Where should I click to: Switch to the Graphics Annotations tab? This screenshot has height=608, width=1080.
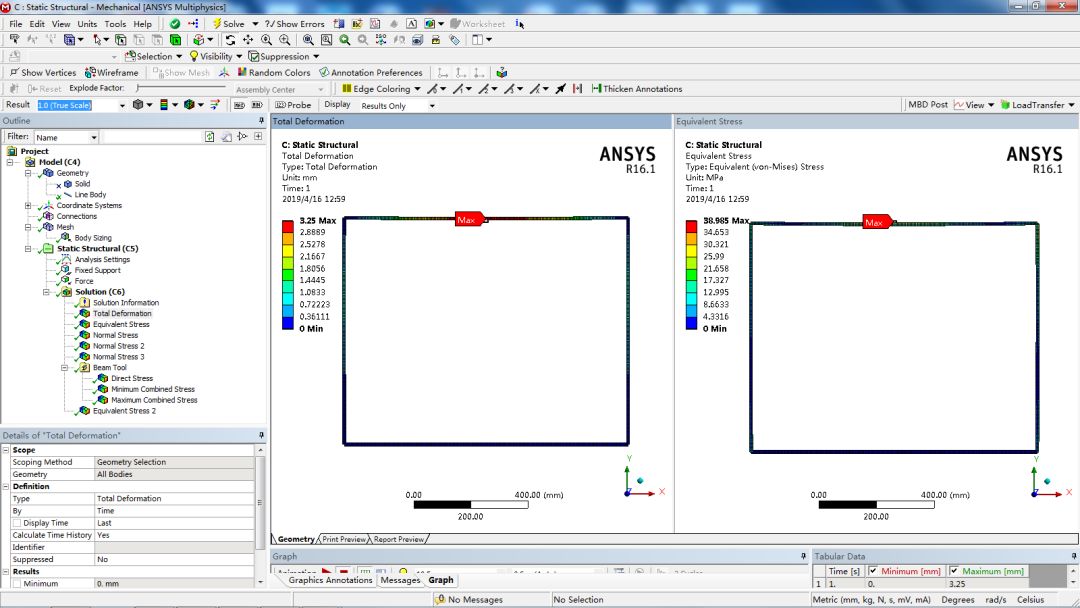point(330,580)
